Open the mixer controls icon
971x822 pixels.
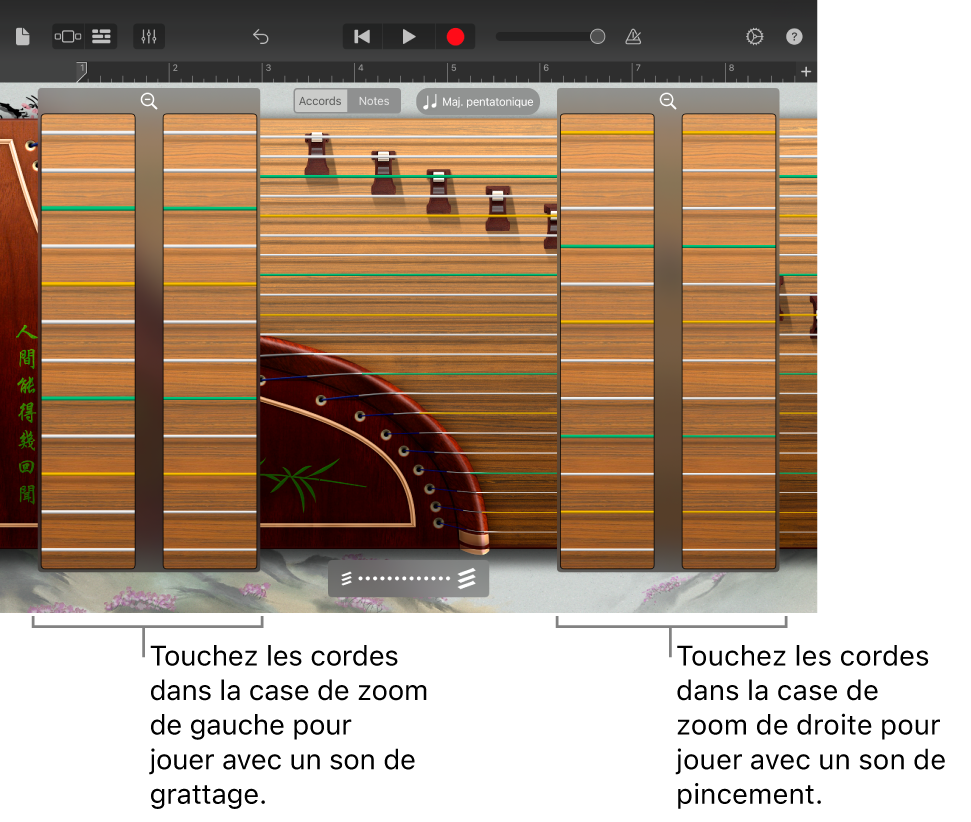coord(148,36)
